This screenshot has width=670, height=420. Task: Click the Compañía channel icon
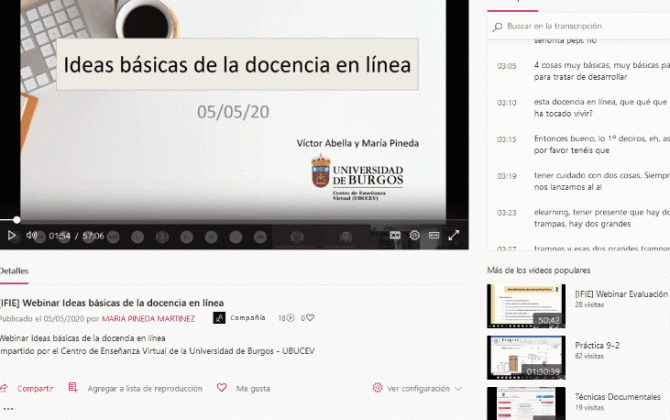tap(219, 318)
